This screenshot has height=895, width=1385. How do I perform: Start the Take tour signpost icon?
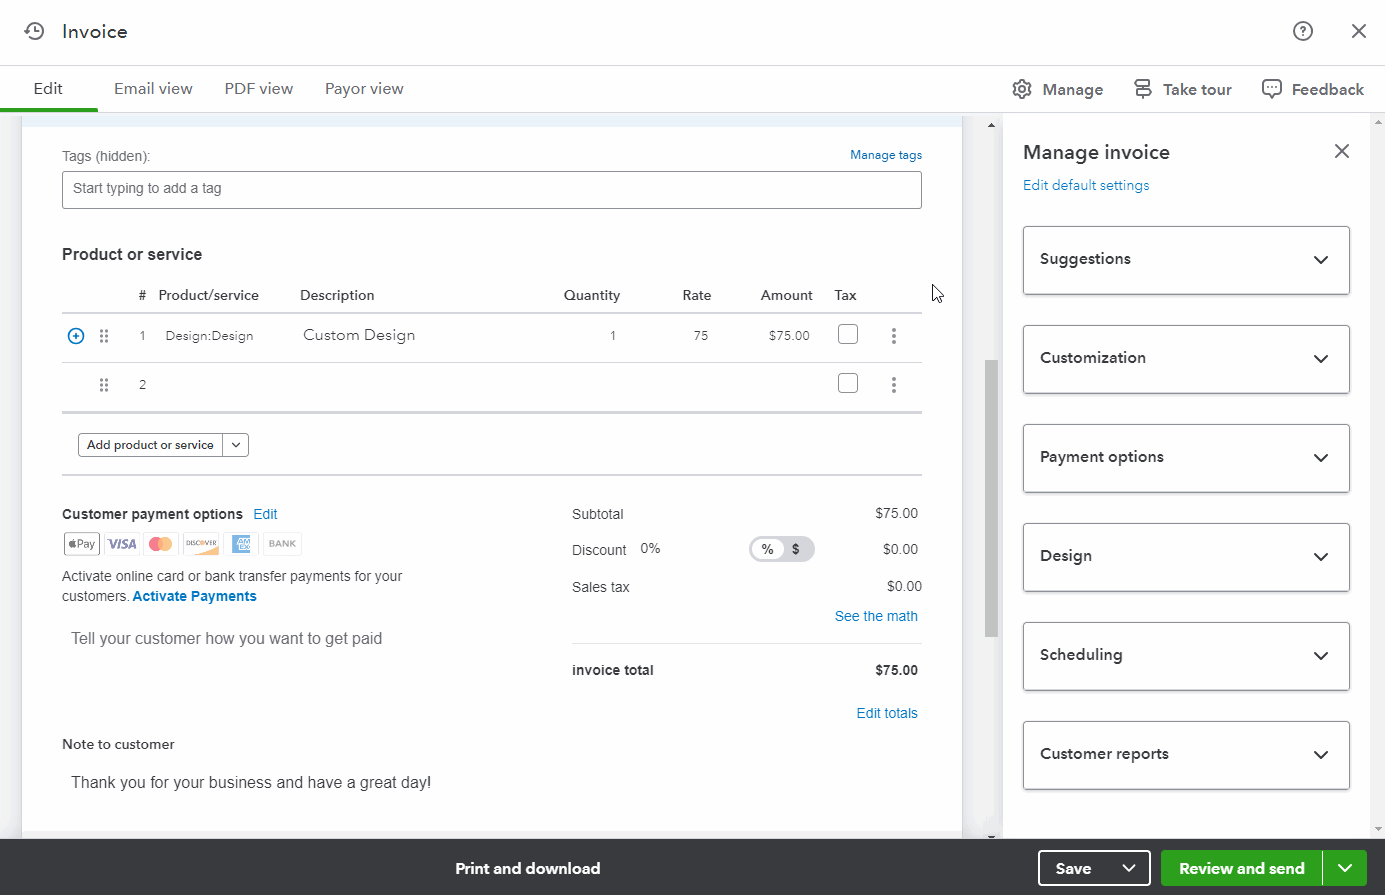tap(1143, 89)
